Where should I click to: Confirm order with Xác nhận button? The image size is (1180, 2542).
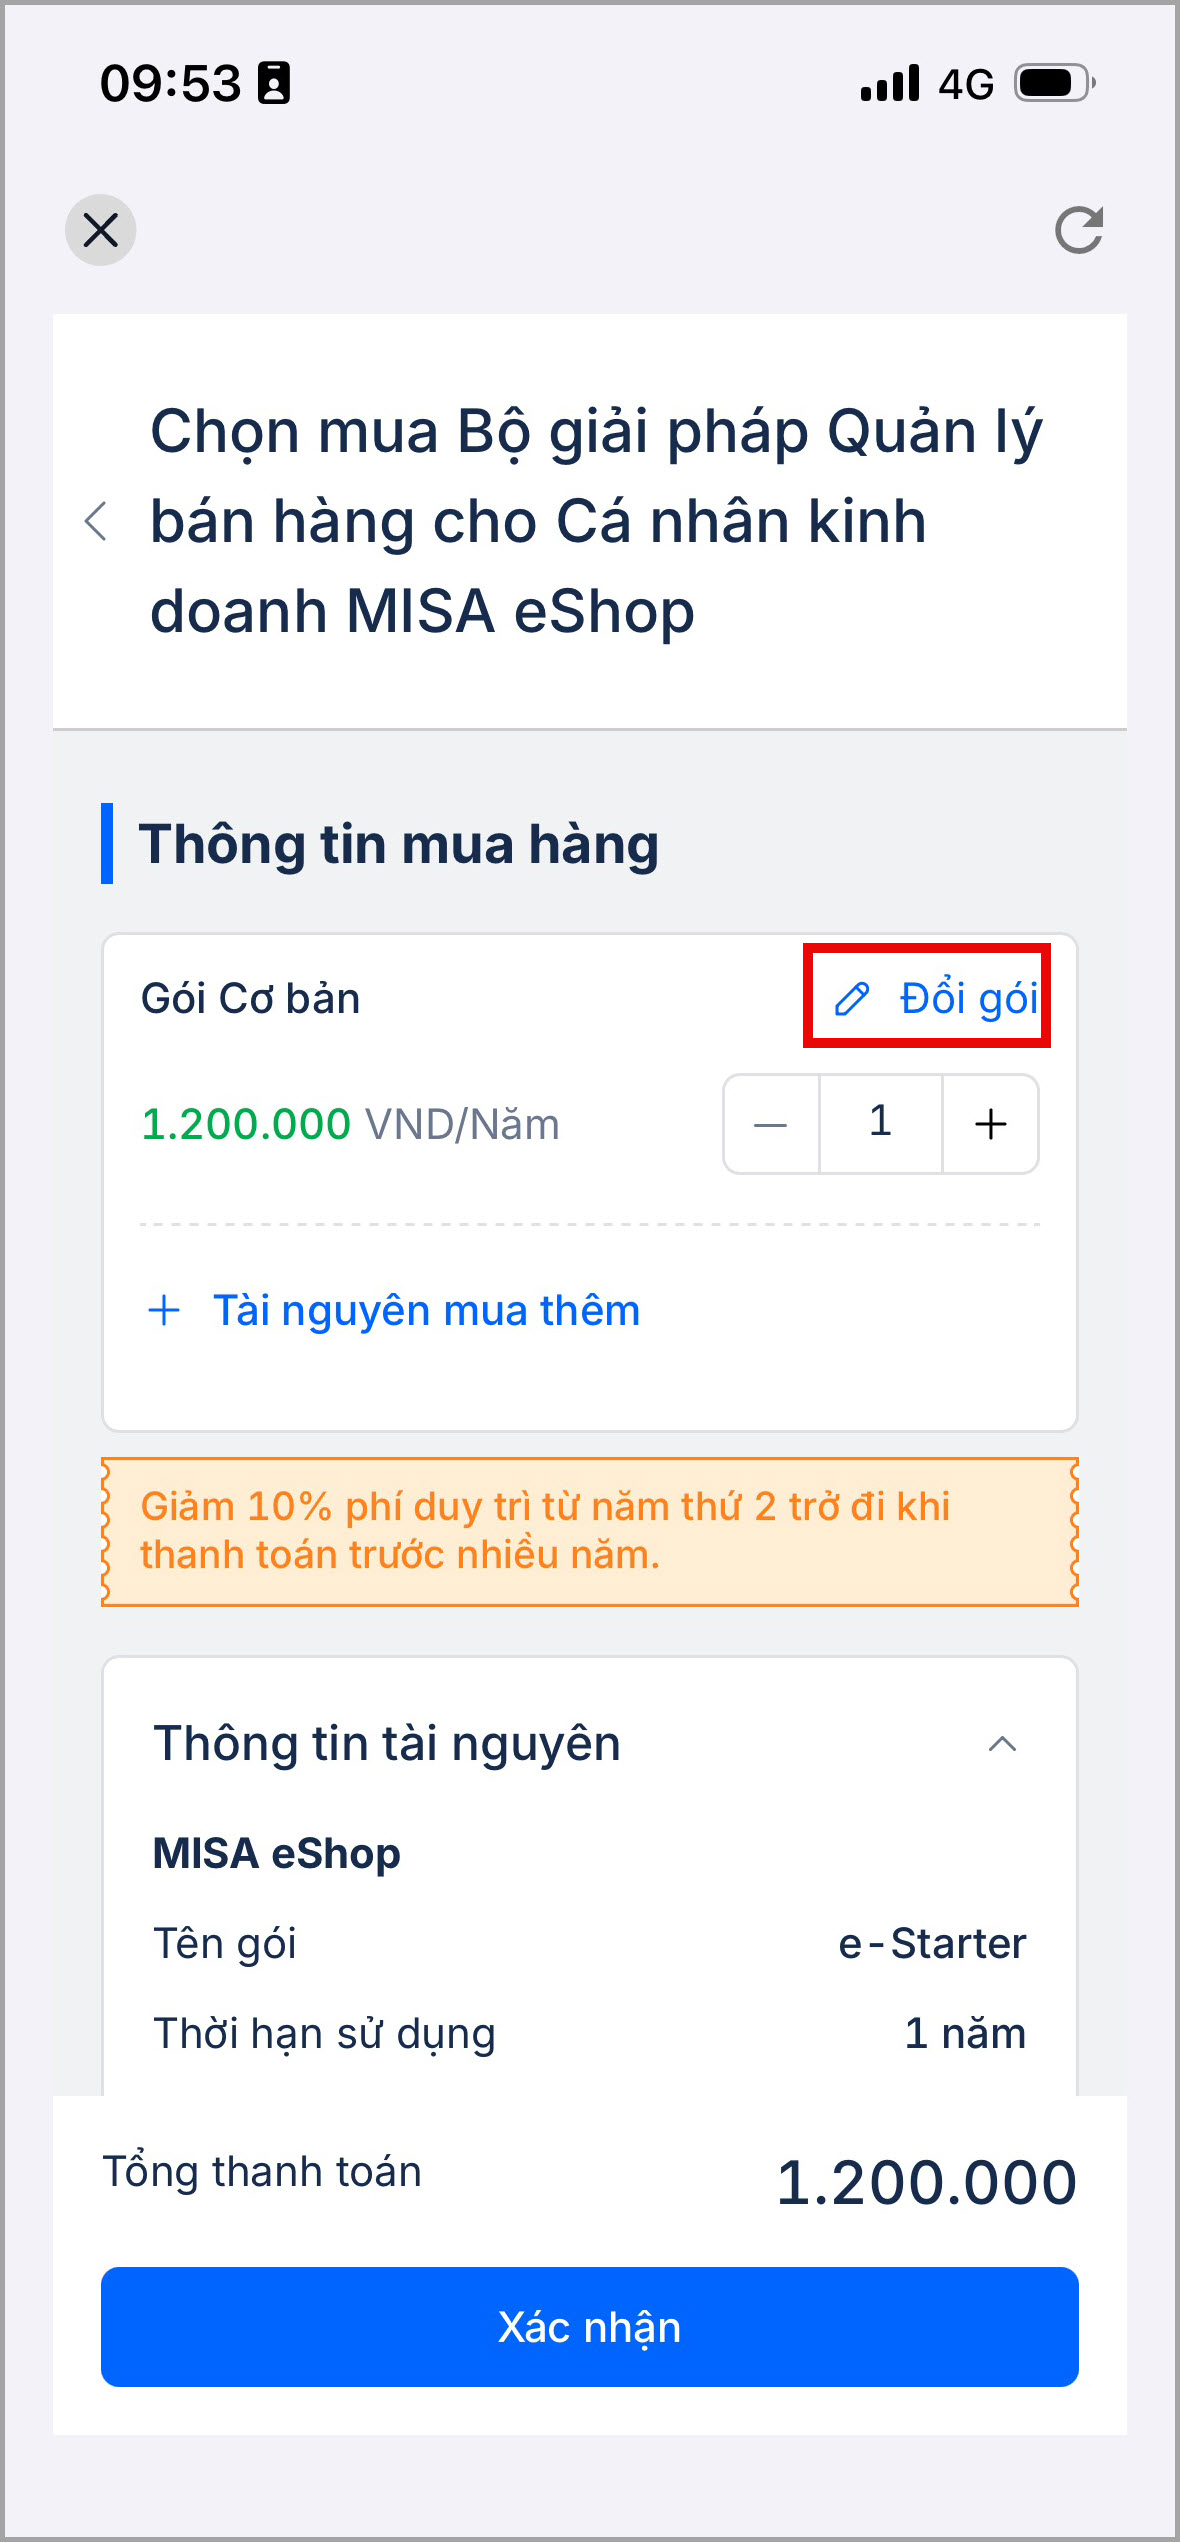tap(590, 2327)
